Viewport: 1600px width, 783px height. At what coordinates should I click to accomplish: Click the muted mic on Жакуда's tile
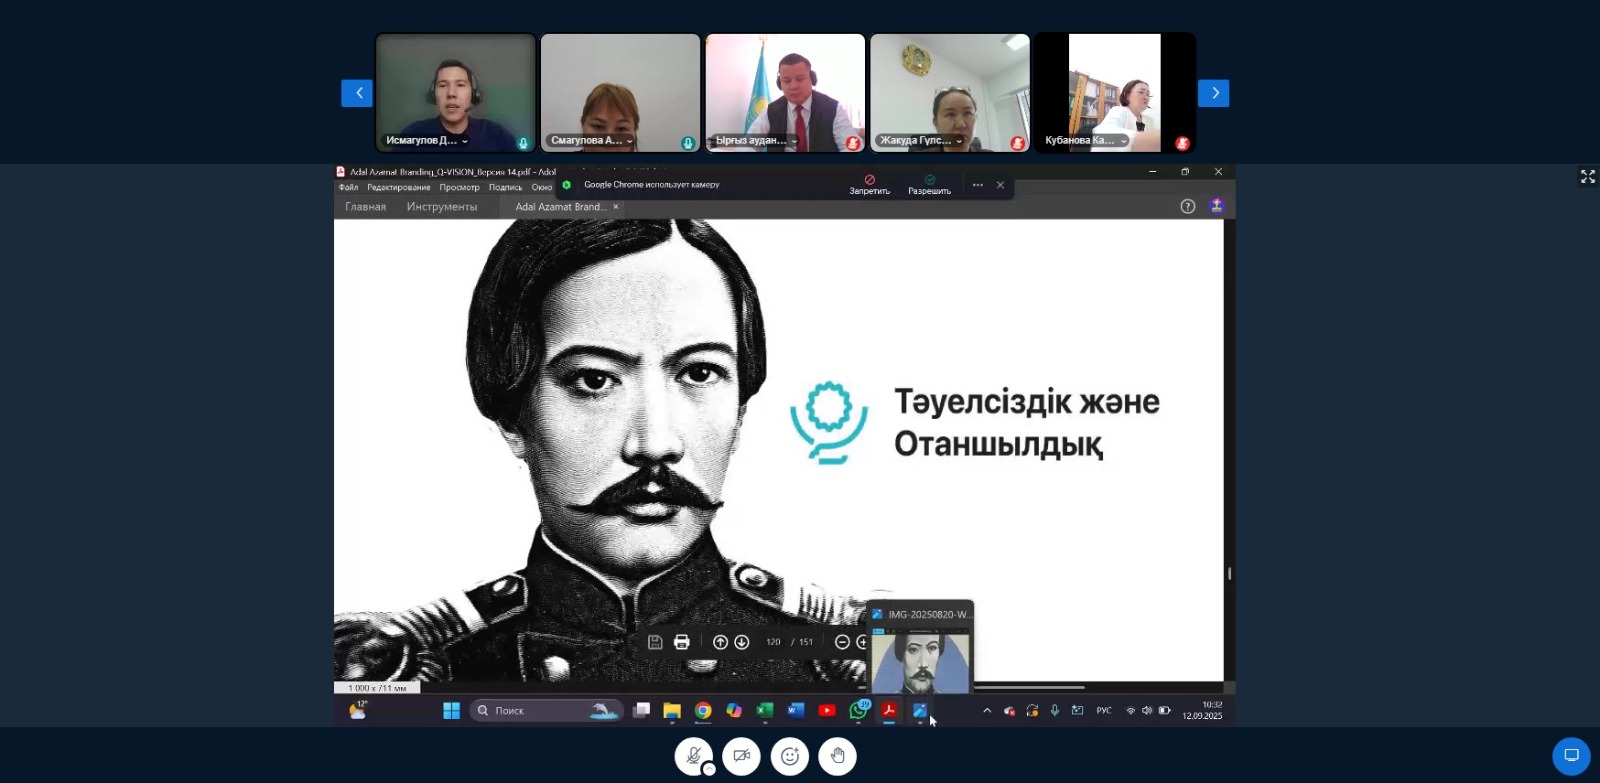(x=1017, y=143)
